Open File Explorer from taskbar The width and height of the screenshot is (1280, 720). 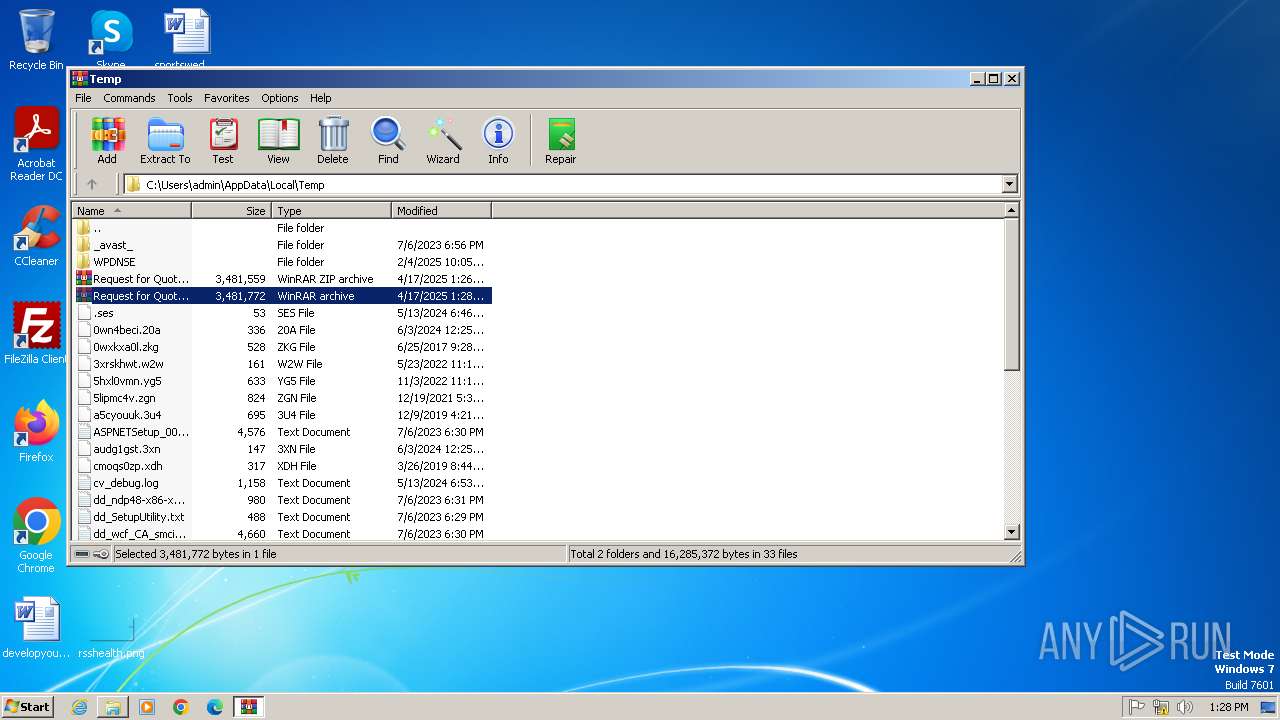tap(113, 707)
